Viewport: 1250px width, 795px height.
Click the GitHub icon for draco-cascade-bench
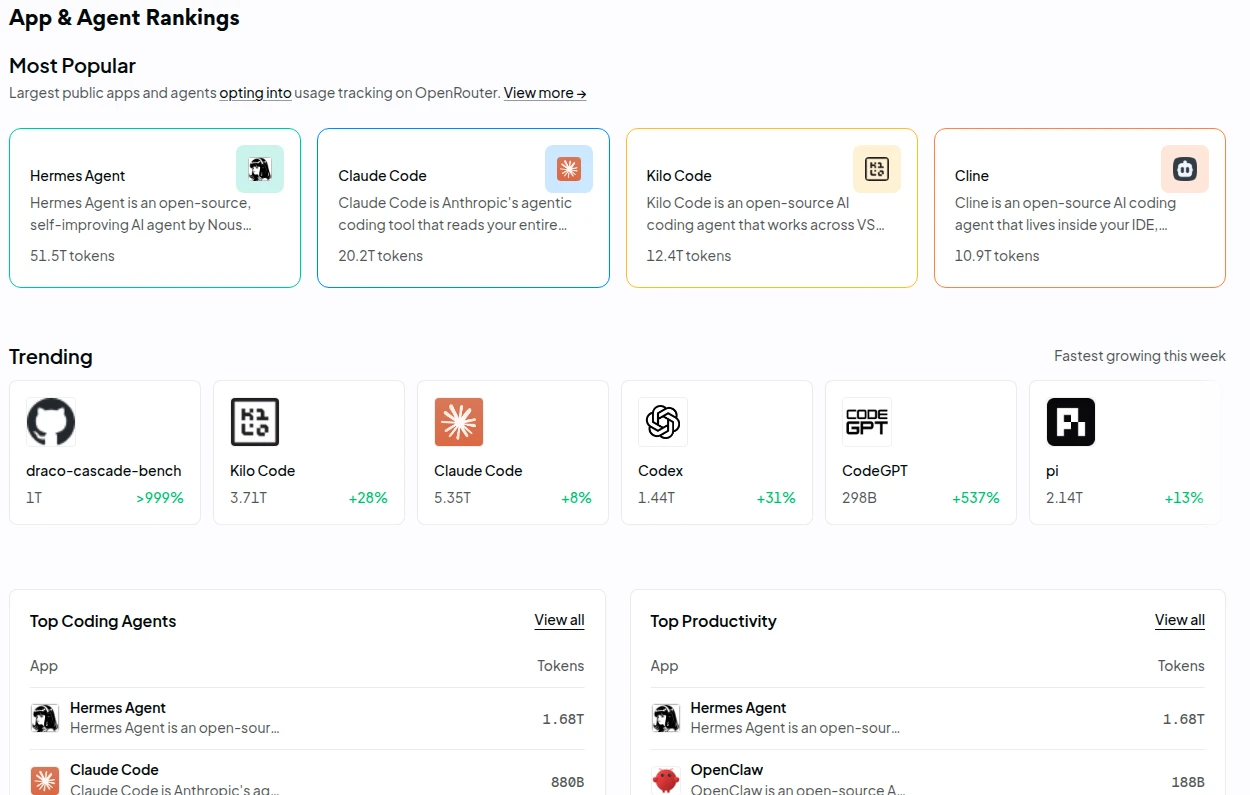51,422
